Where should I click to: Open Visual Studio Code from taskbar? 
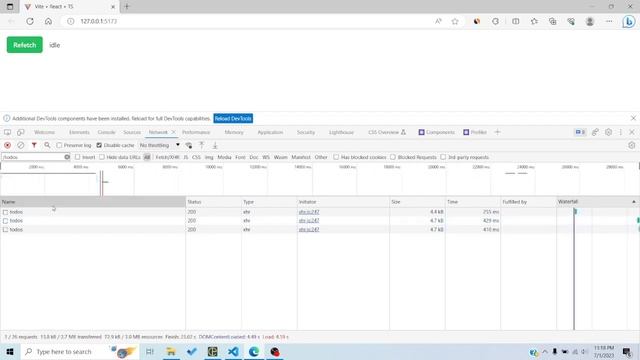tap(233, 351)
